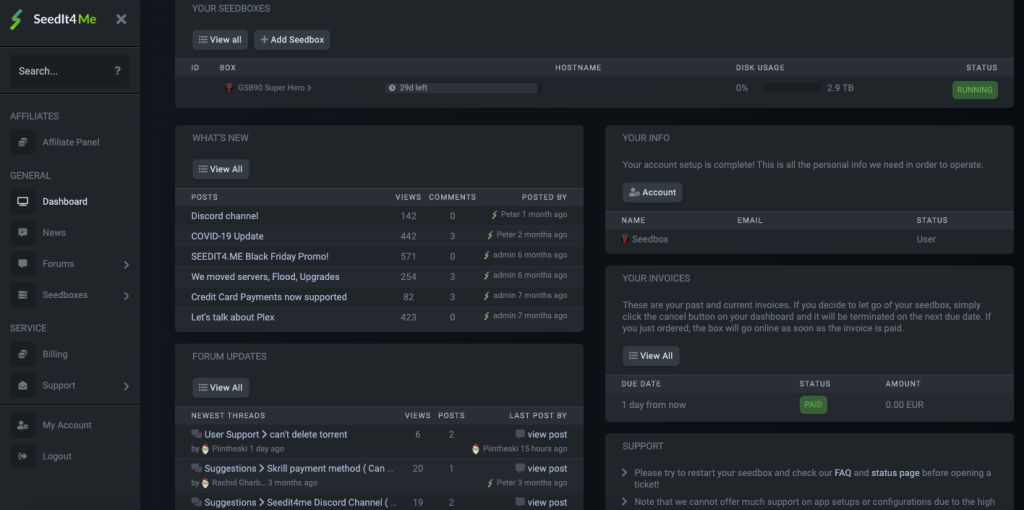Click the Add Seedbox button
Viewport: 1024px width, 510px height.
coord(292,40)
